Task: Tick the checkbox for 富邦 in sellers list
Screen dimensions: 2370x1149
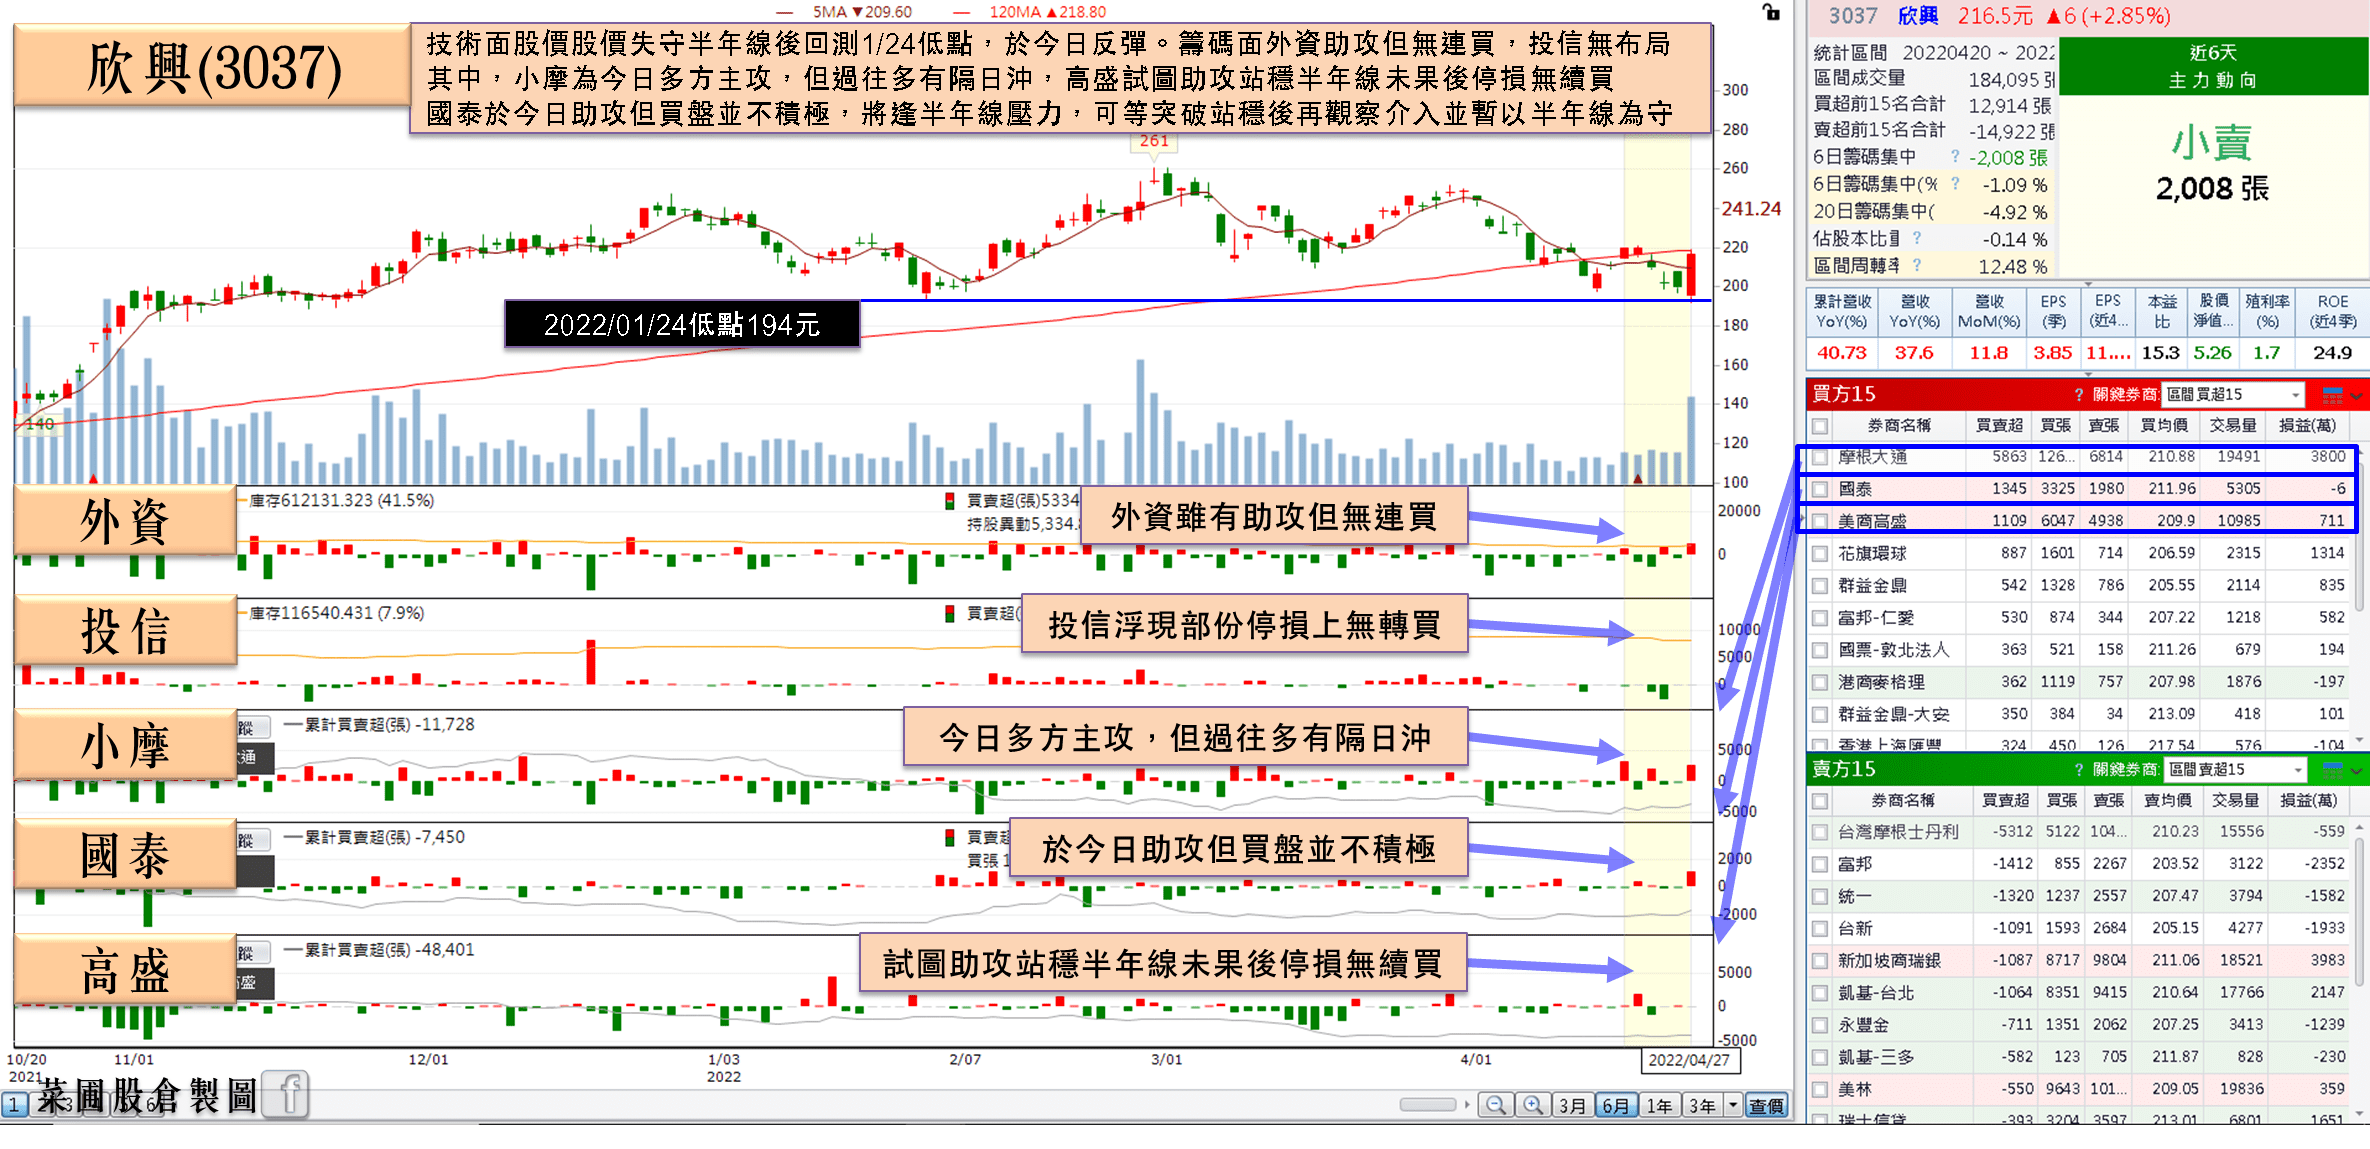Action: 1820,864
